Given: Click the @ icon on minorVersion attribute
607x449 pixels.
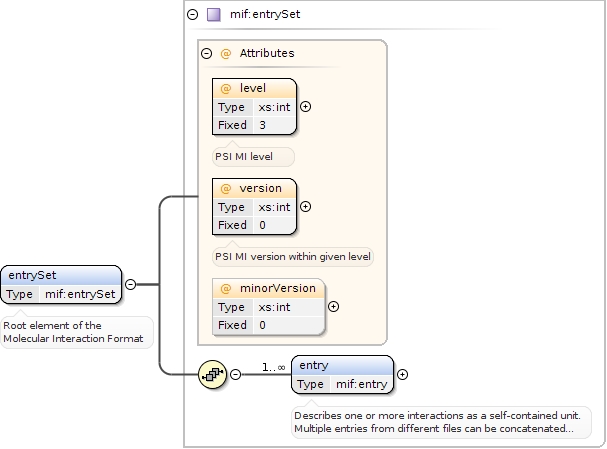Looking at the screenshot, I should pyautogui.click(x=226, y=288).
